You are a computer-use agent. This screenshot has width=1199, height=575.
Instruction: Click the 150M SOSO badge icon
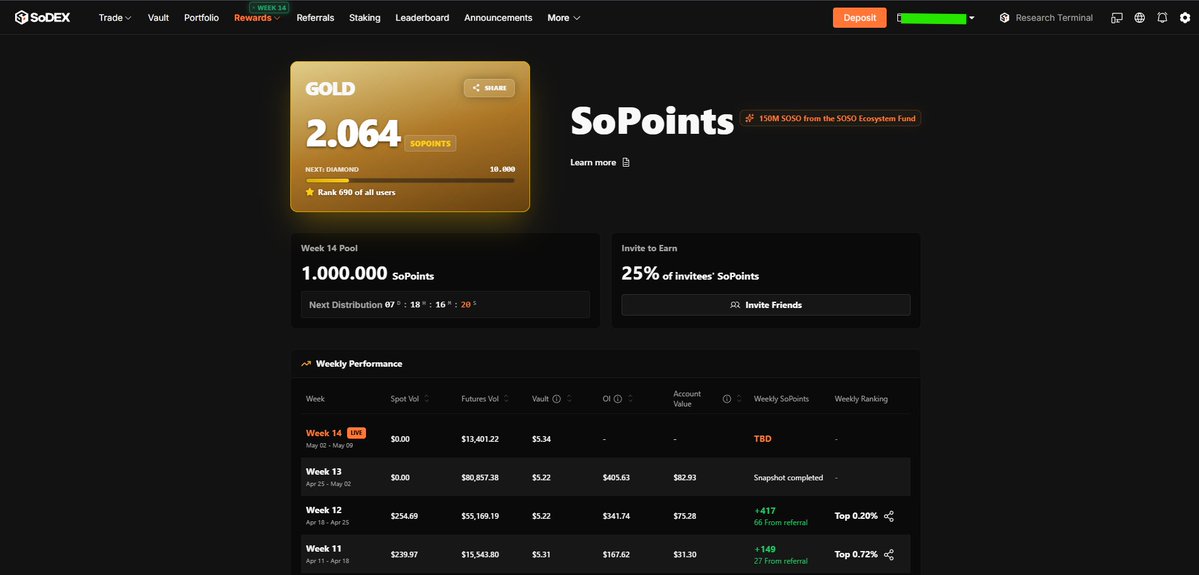click(x=750, y=119)
